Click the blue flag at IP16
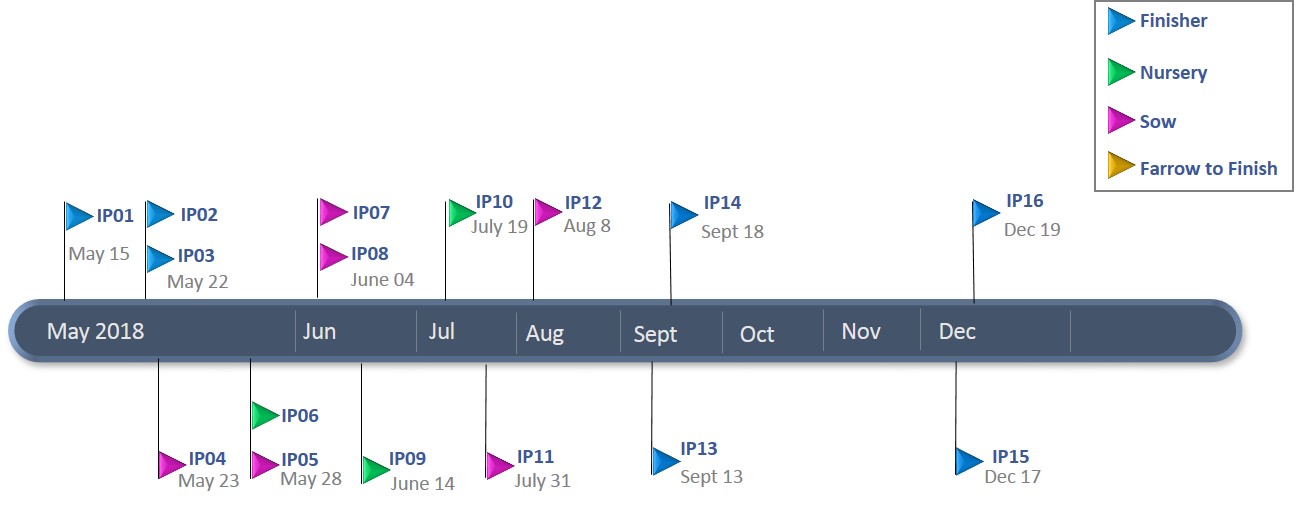The image size is (1311, 509). click(x=986, y=213)
